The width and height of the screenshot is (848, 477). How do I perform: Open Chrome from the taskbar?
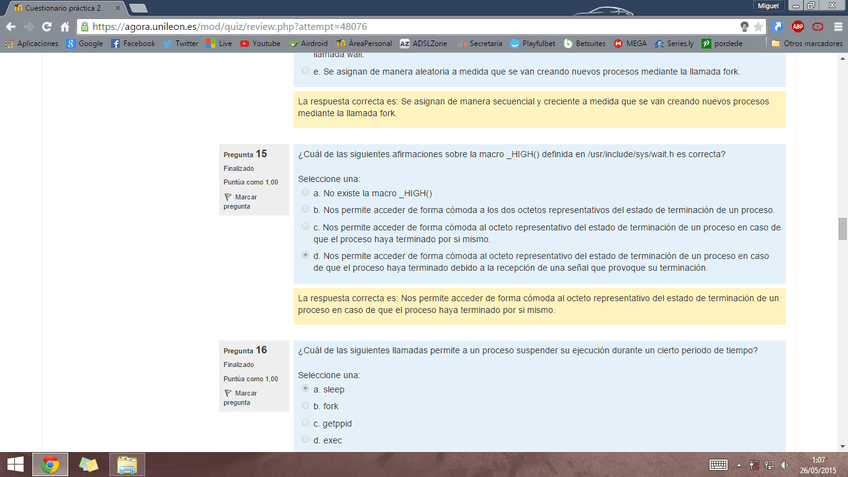[x=50, y=465]
